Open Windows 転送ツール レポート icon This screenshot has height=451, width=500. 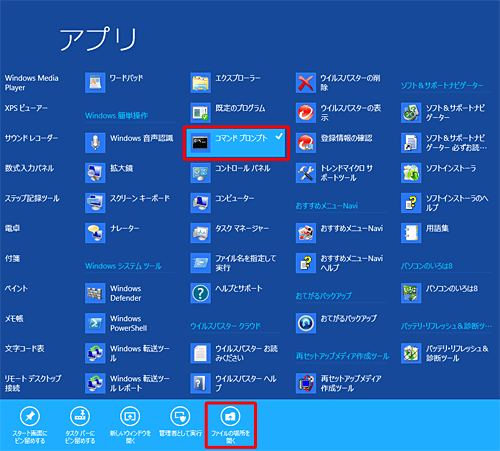(x=95, y=383)
